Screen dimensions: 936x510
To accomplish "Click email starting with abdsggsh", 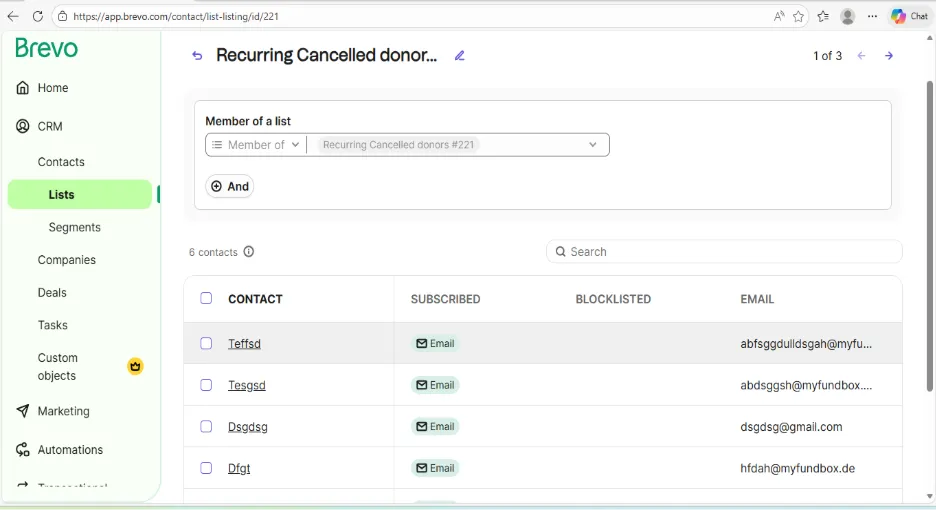I will point(806,385).
